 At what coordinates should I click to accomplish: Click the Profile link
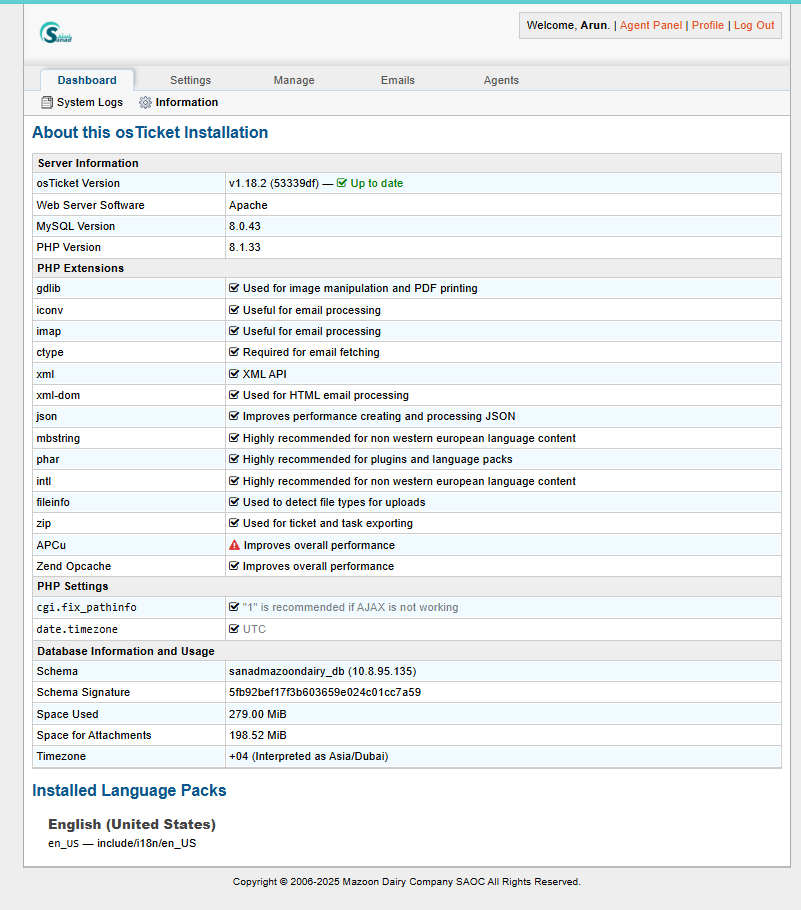pos(708,26)
